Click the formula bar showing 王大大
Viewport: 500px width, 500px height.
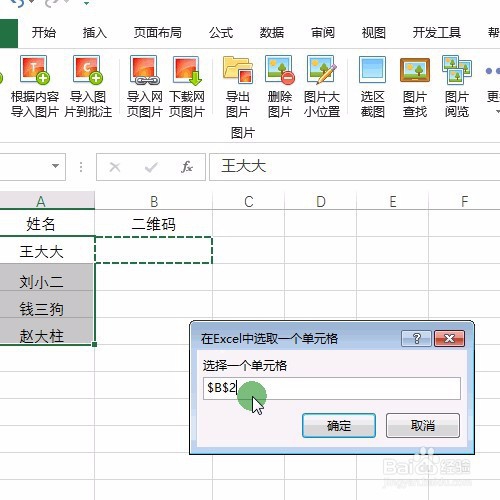click(354, 167)
